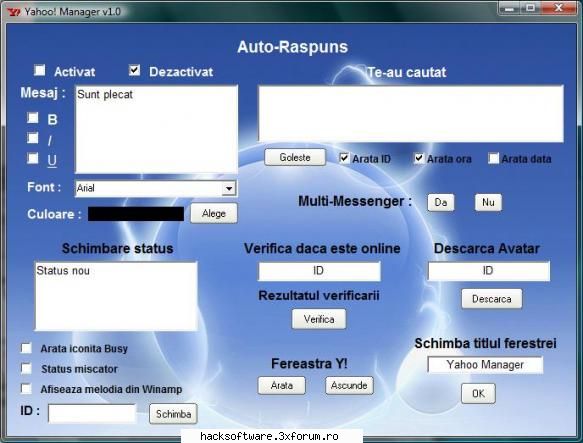
Task: Maximize the Yahoo! Manager window
Action: (x=531, y=8)
